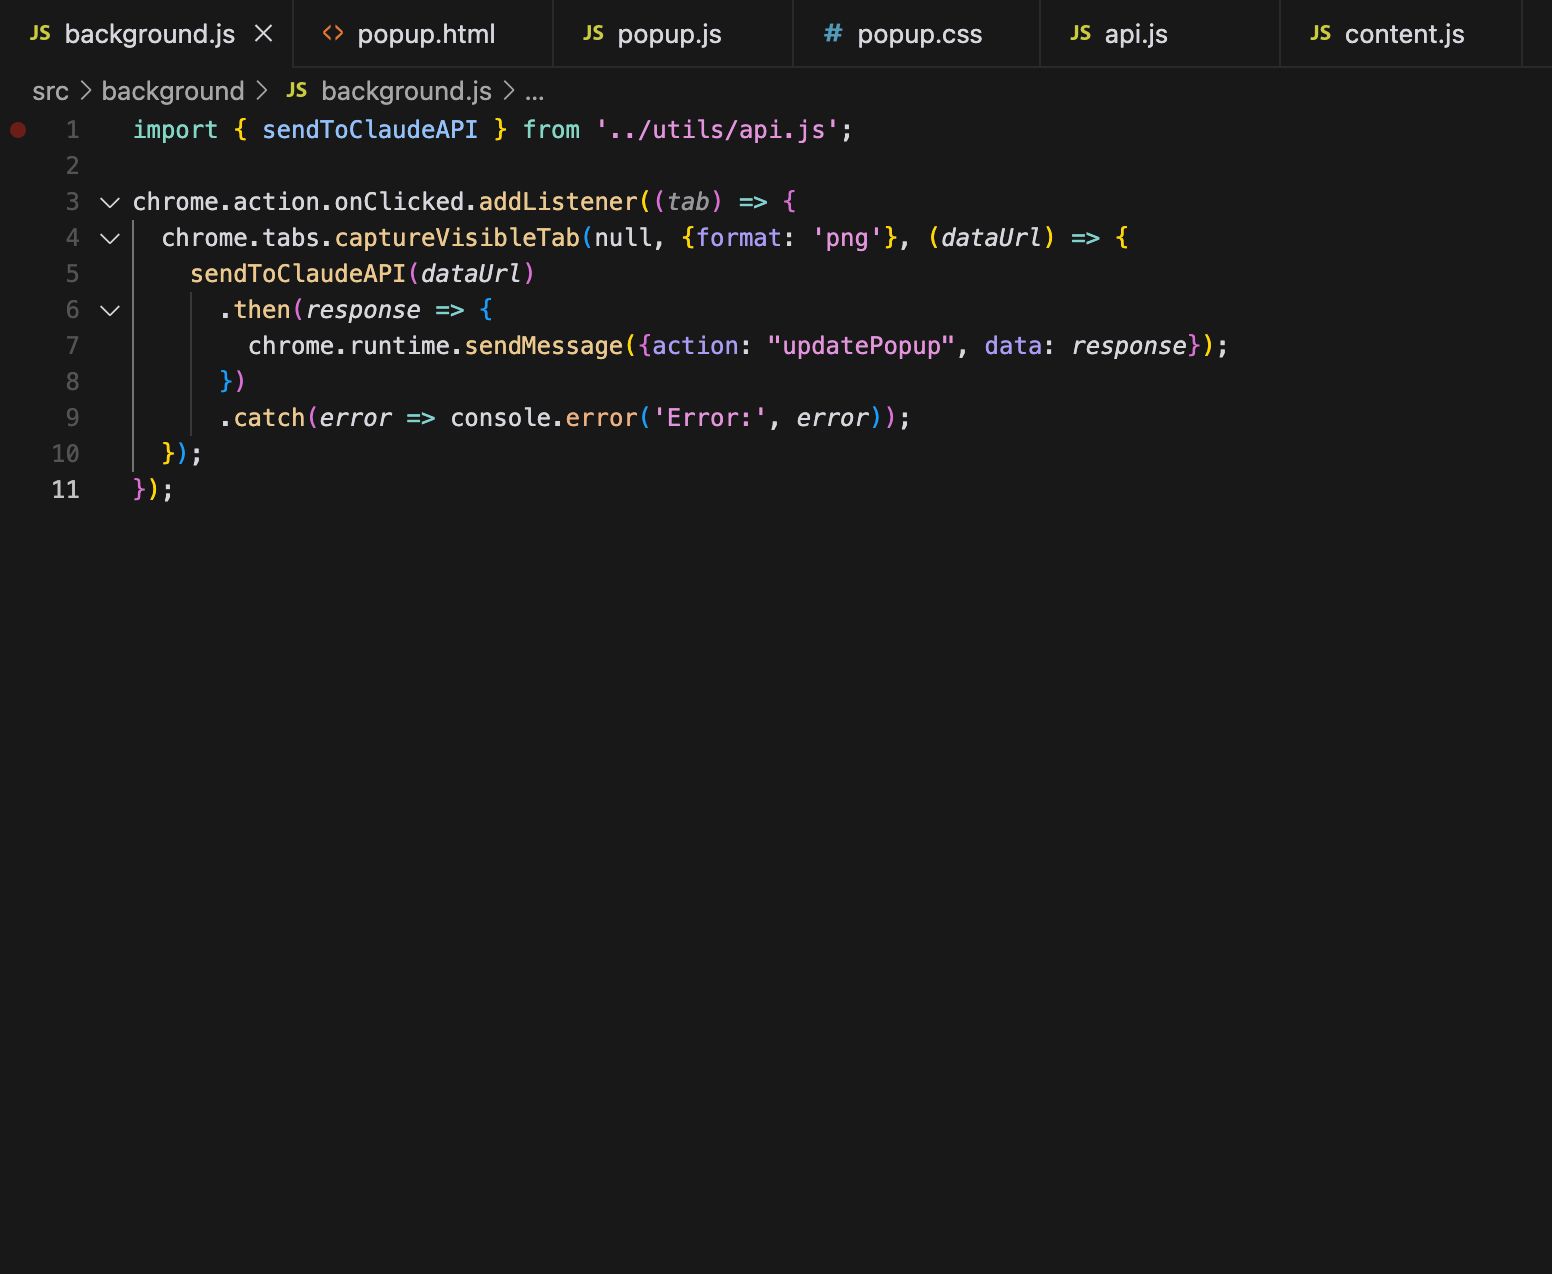The height and width of the screenshot is (1274, 1552).
Task: Select line number 9 in the gutter
Action: 72,418
